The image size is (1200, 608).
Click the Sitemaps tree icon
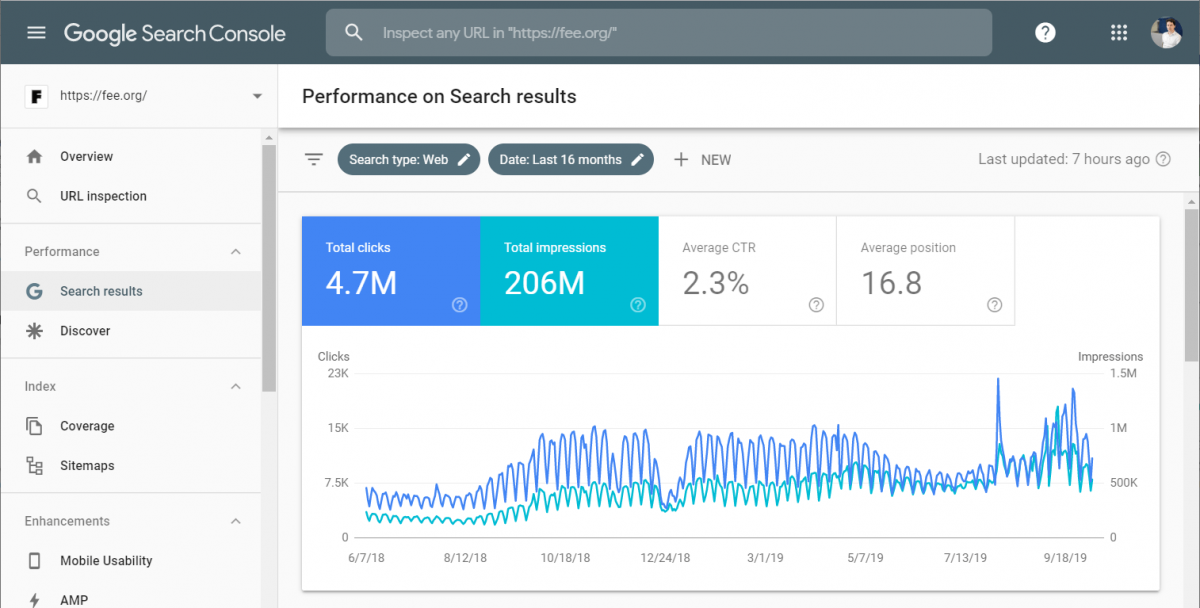click(x=35, y=466)
